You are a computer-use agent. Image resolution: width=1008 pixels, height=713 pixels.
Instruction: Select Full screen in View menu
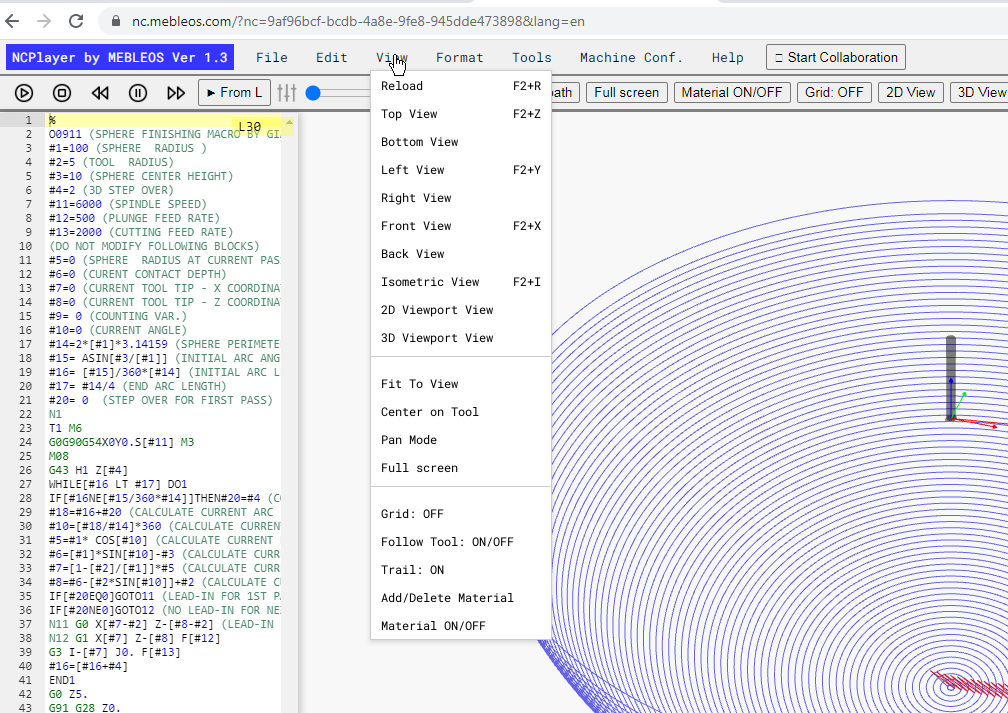pyautogui.click(x=461, y=468)
